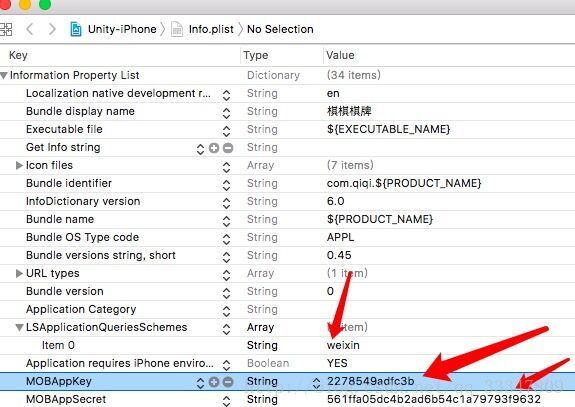The height and width of the screenshot is (407, 575).
Task: Remove MOBAppKey row with minus icon
Action: (x=228, y=382)
